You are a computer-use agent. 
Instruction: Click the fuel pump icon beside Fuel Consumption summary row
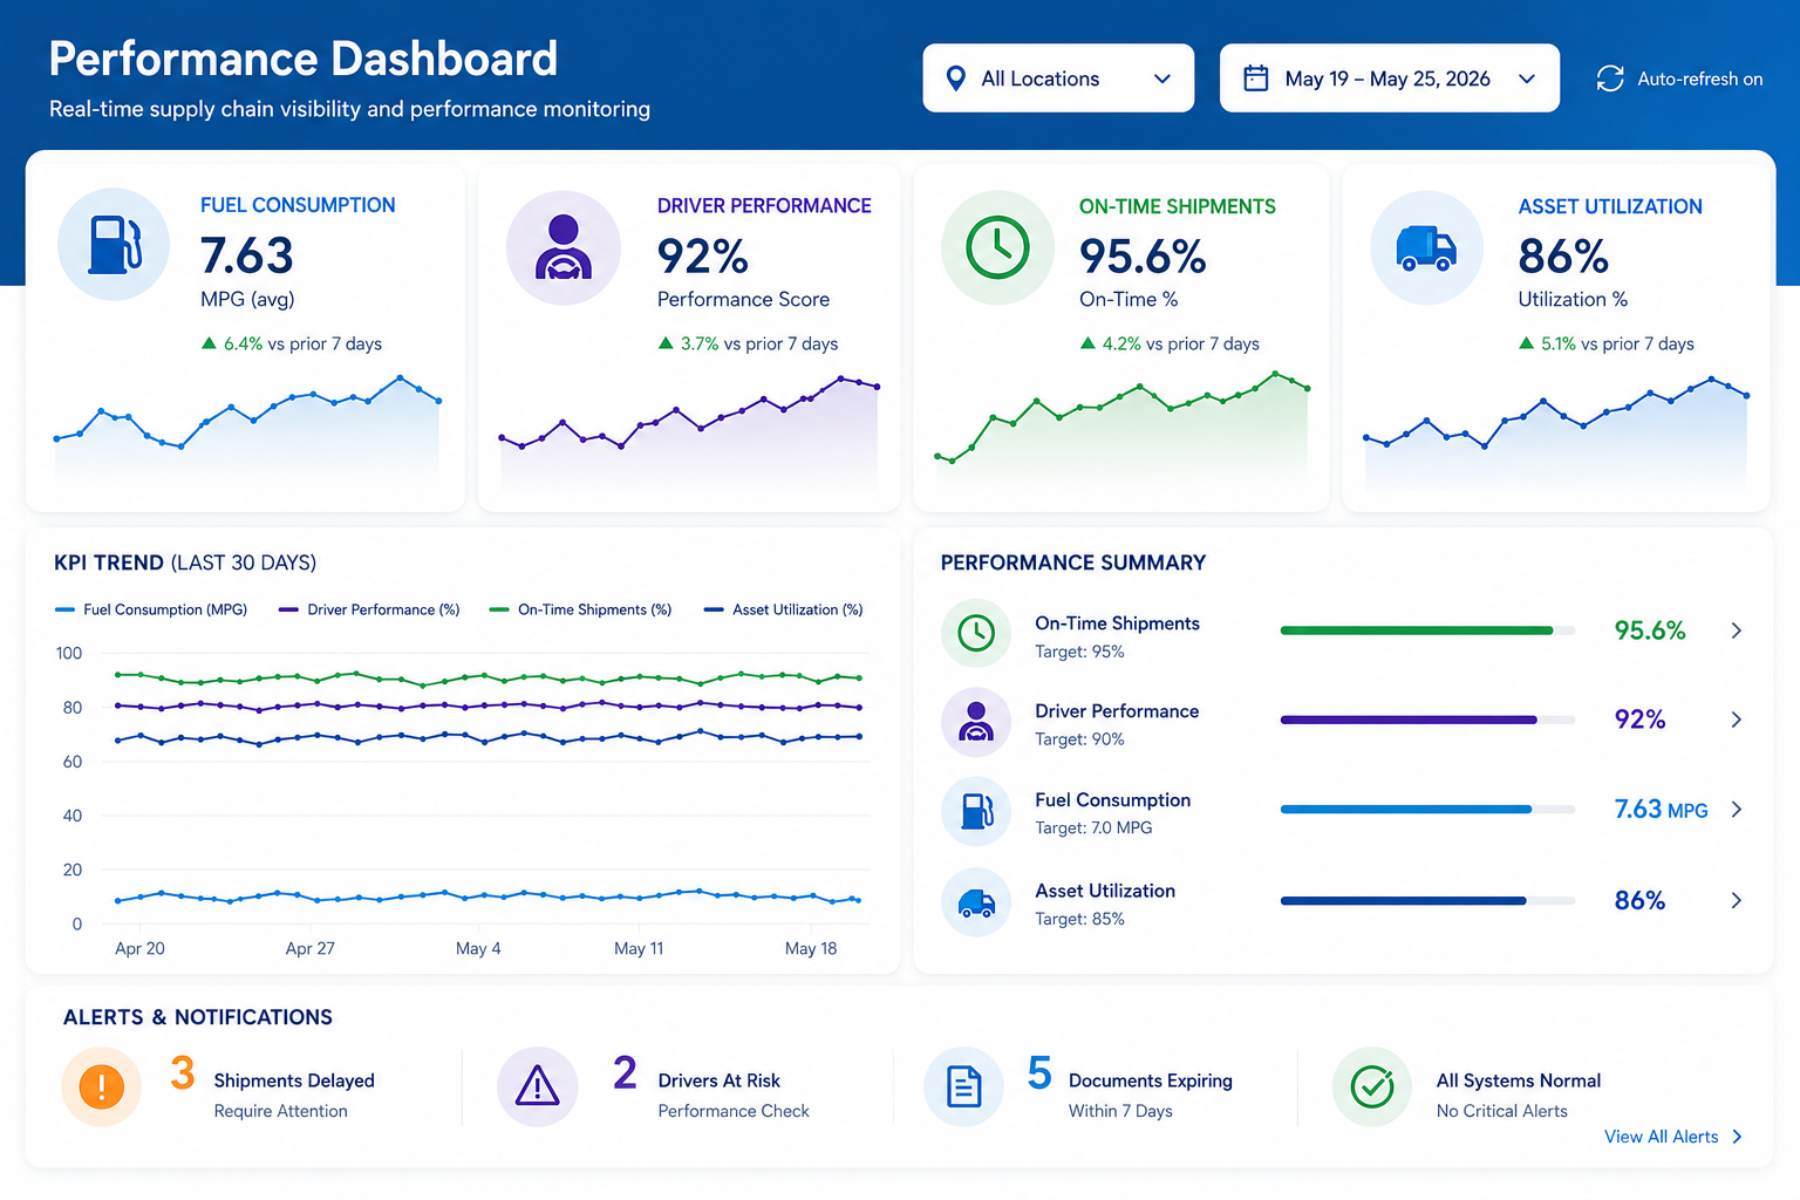[x=976, y=811]
